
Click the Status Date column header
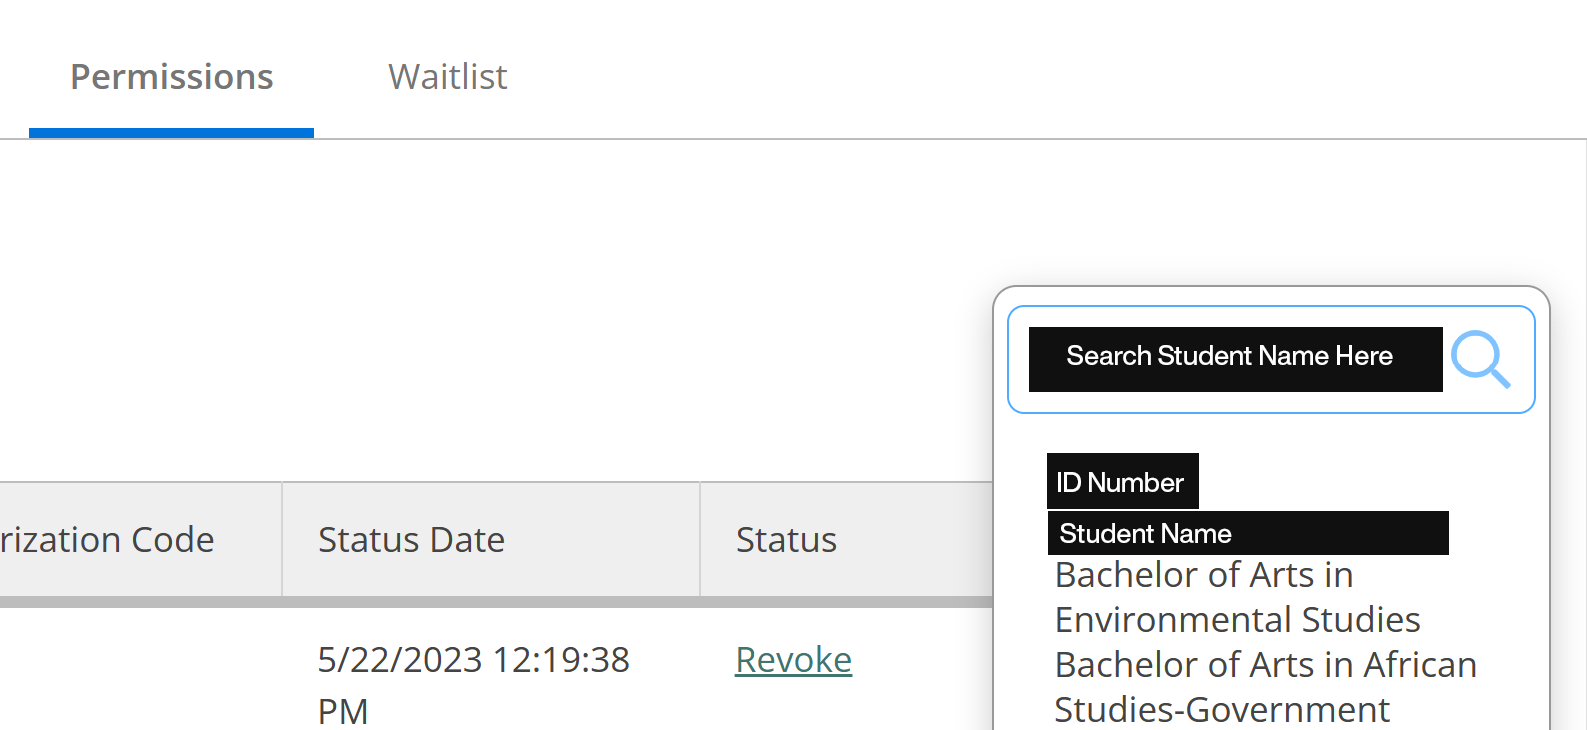tap(411, 540)
